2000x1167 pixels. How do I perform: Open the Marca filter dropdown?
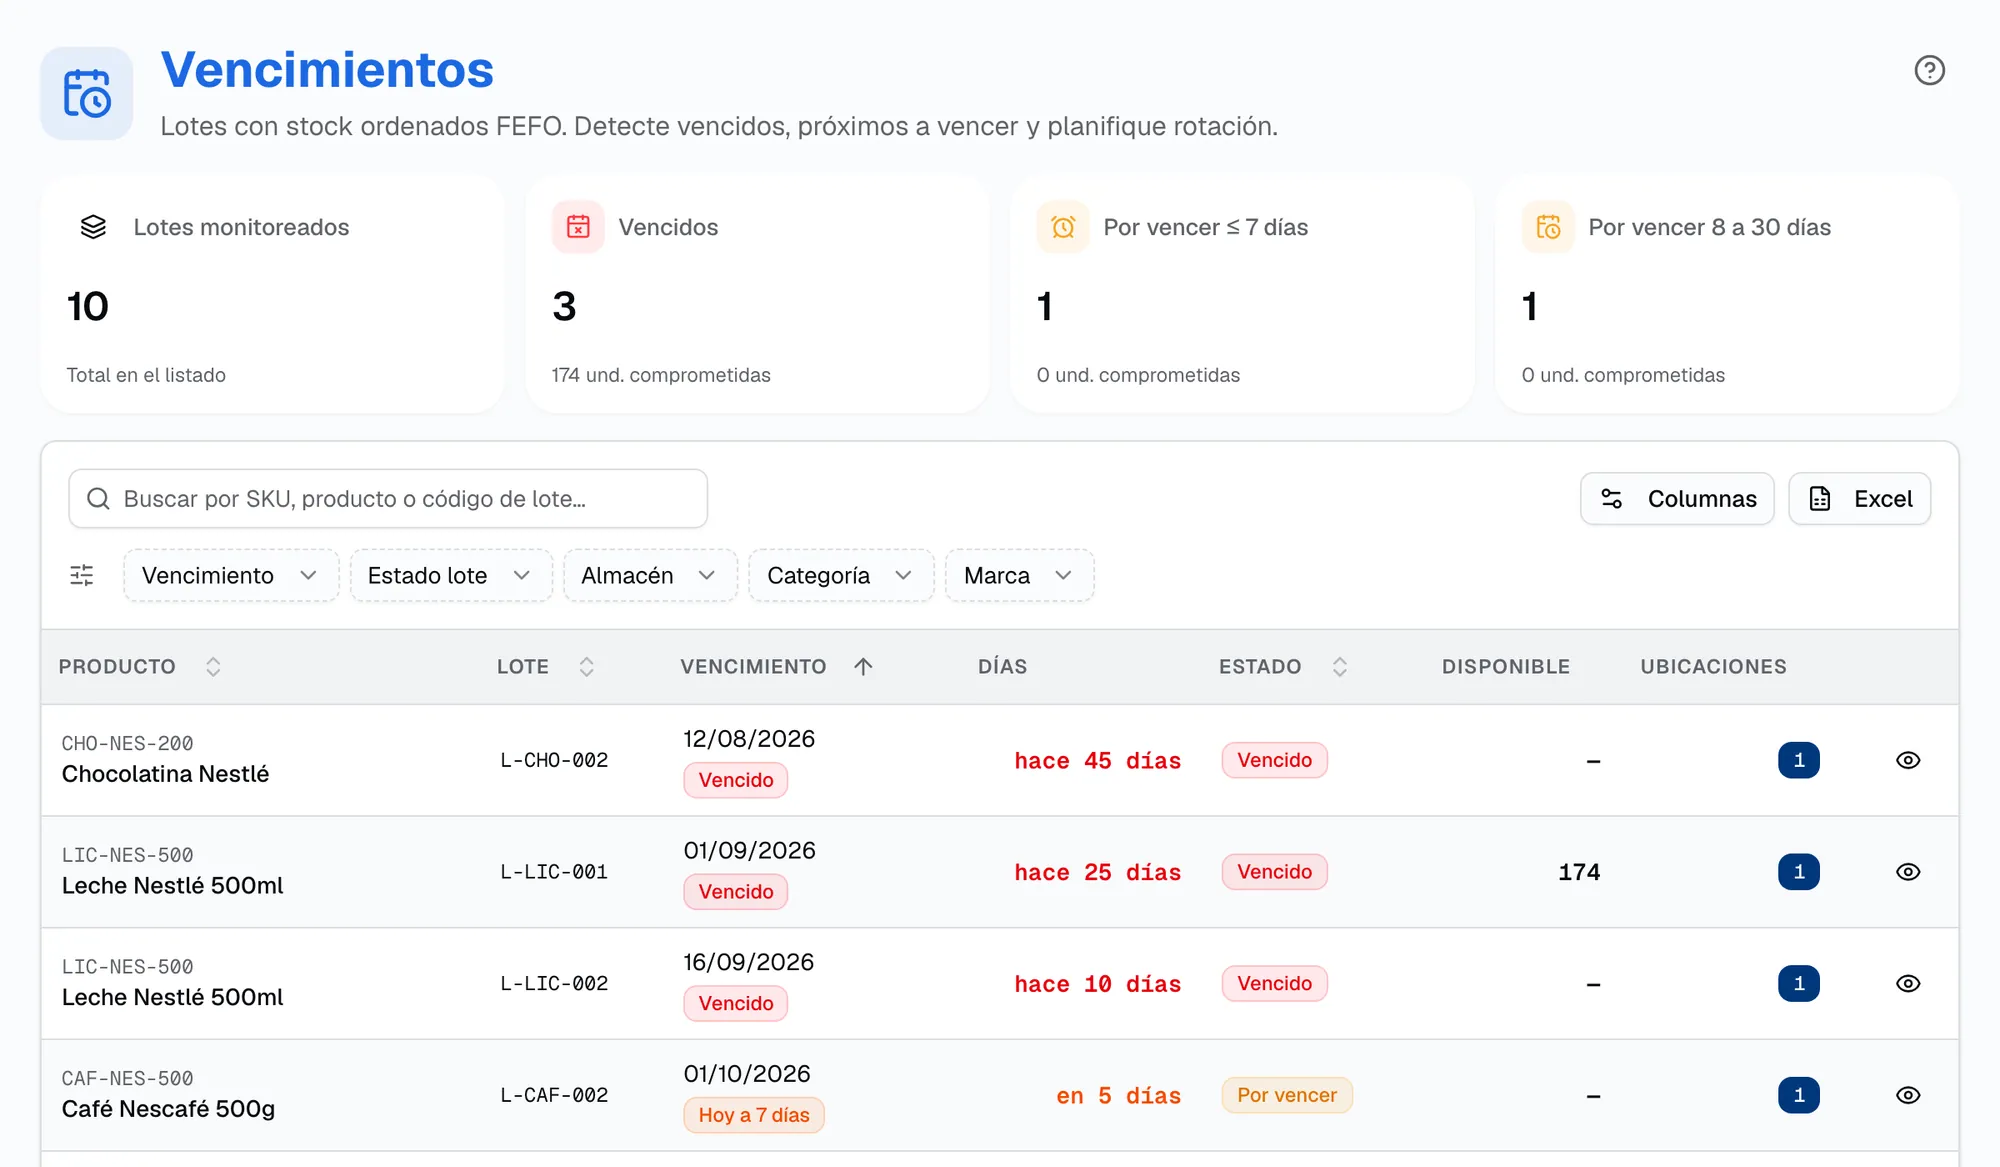click(x=1019, y=575)
